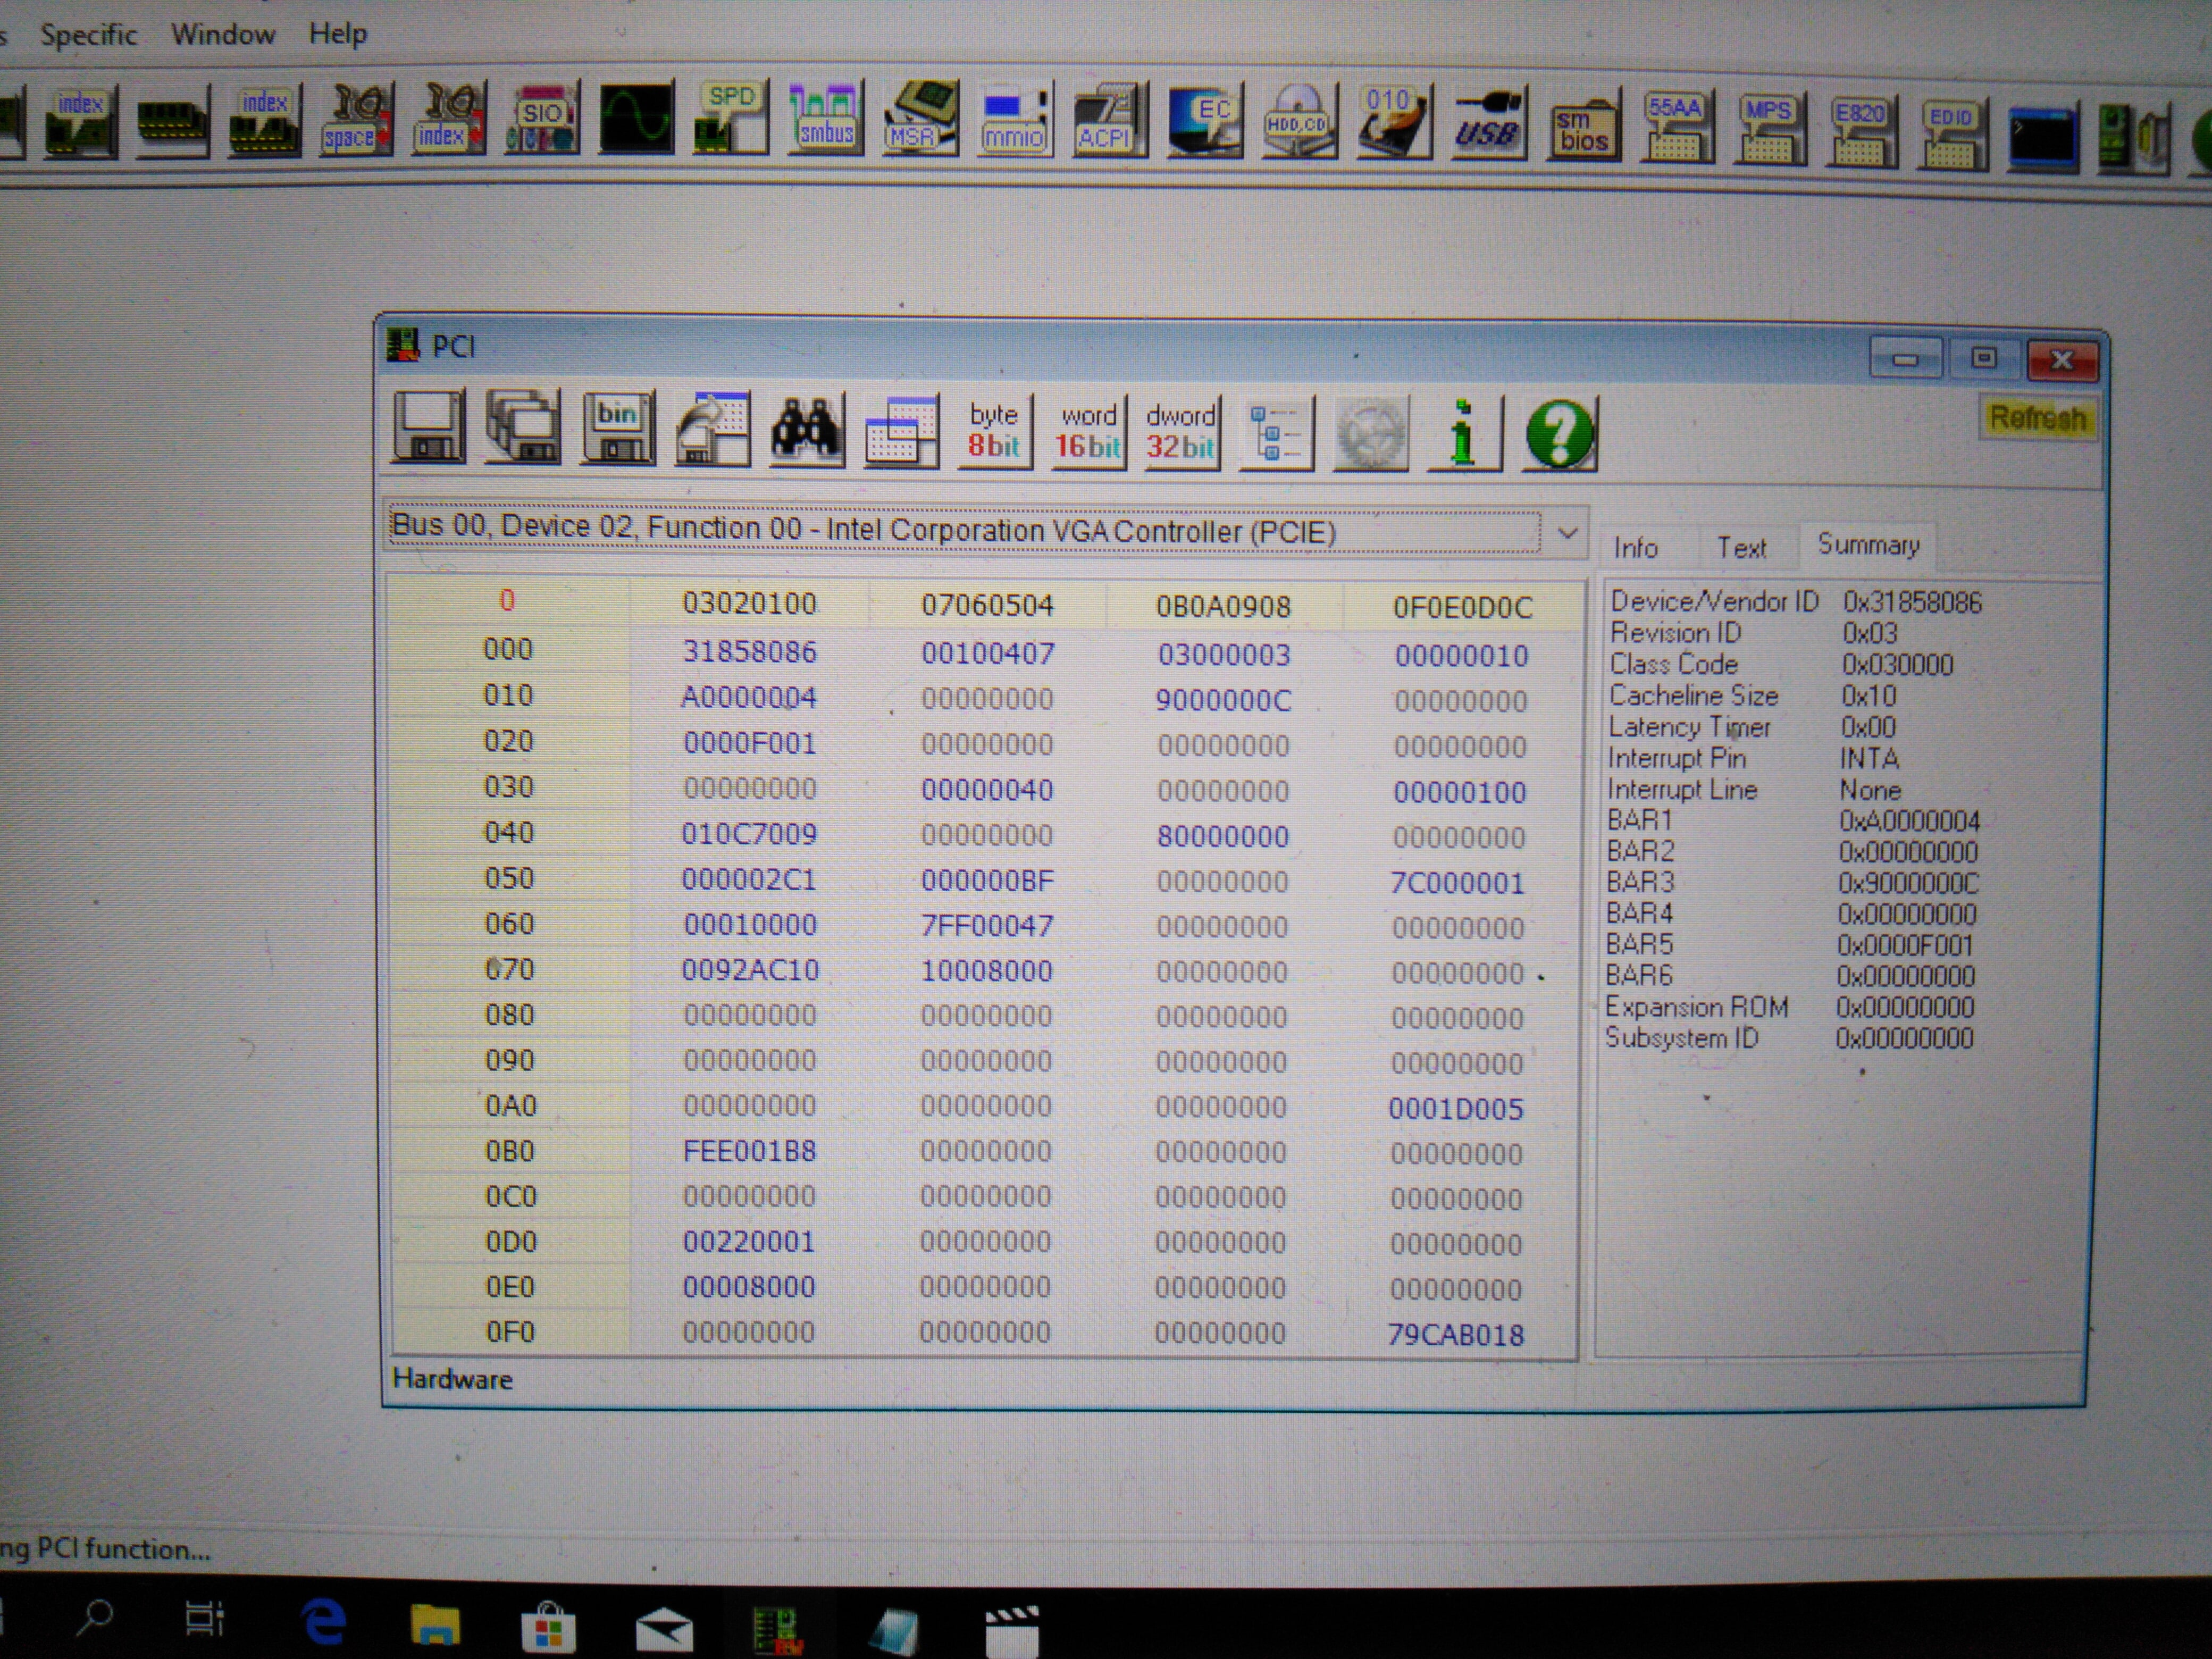Open the MSR CPU registers icon
This screenshot has width=2212, height=1659.
point(921,120)
